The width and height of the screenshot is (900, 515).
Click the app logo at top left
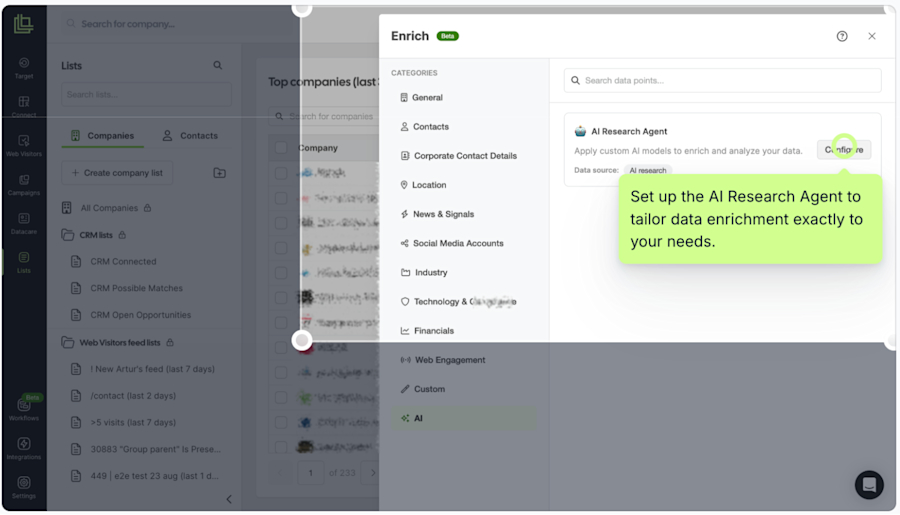point(24,24)
